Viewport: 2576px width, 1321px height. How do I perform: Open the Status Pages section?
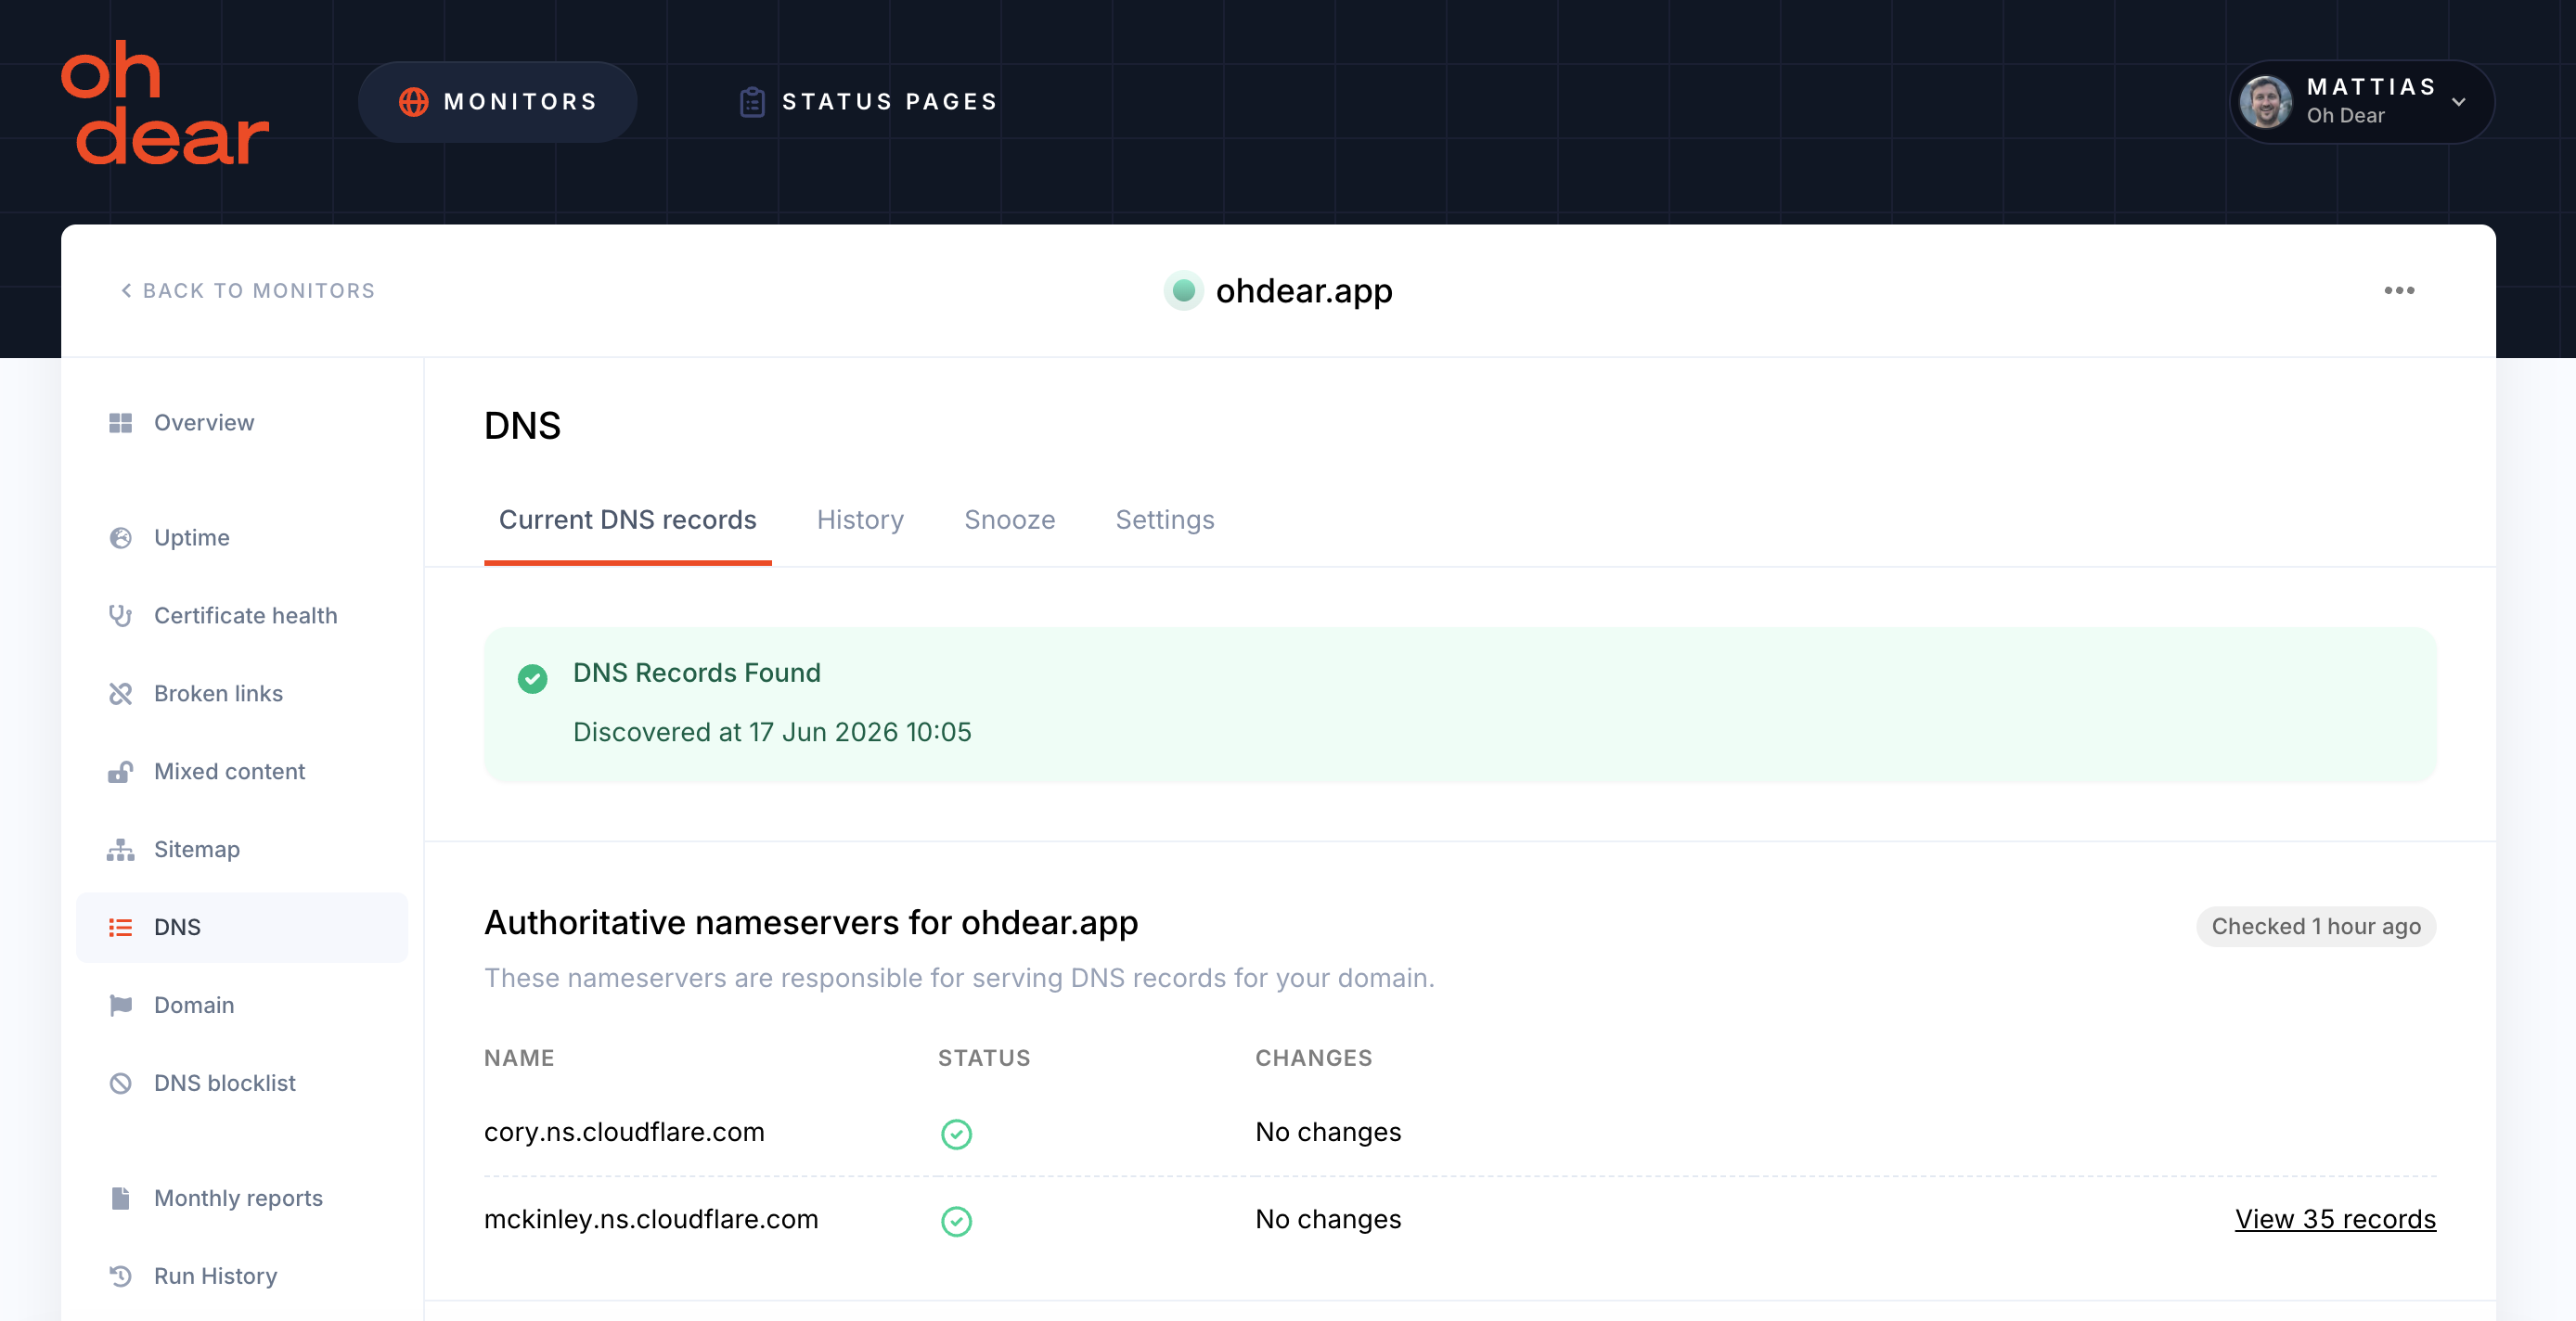pyautogui.click(x=868, y=102)
